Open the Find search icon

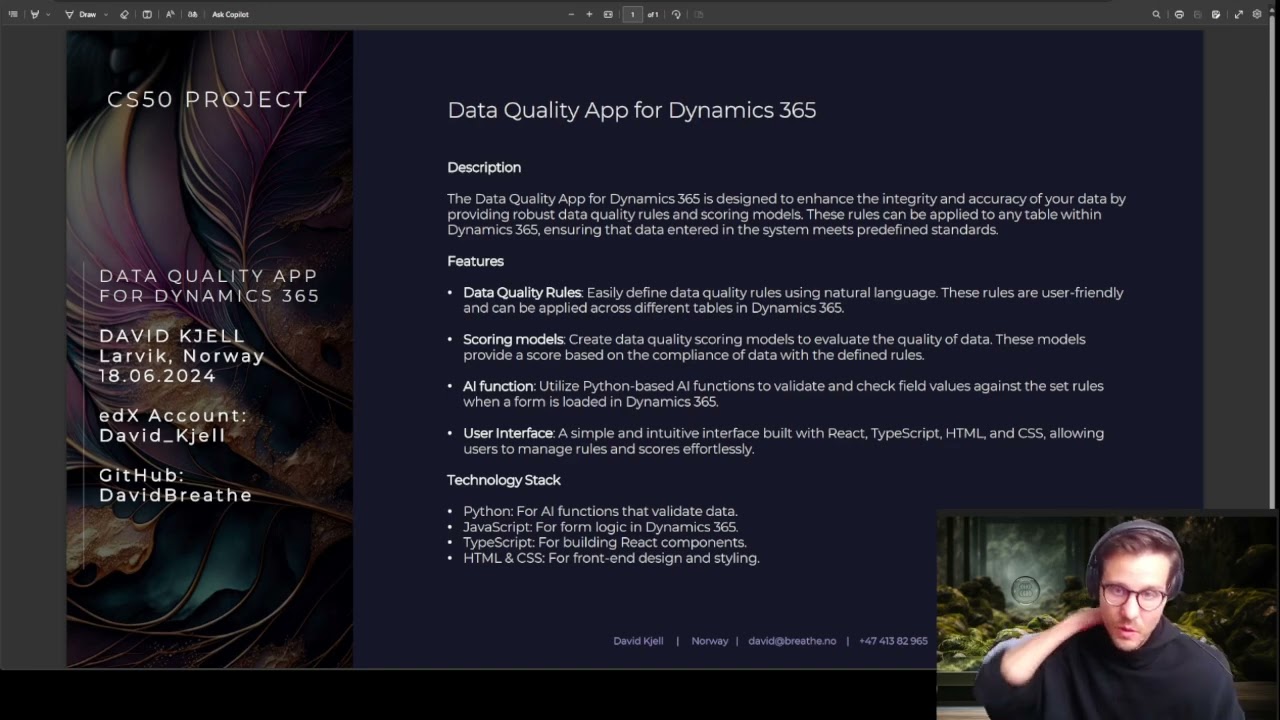1156,14
